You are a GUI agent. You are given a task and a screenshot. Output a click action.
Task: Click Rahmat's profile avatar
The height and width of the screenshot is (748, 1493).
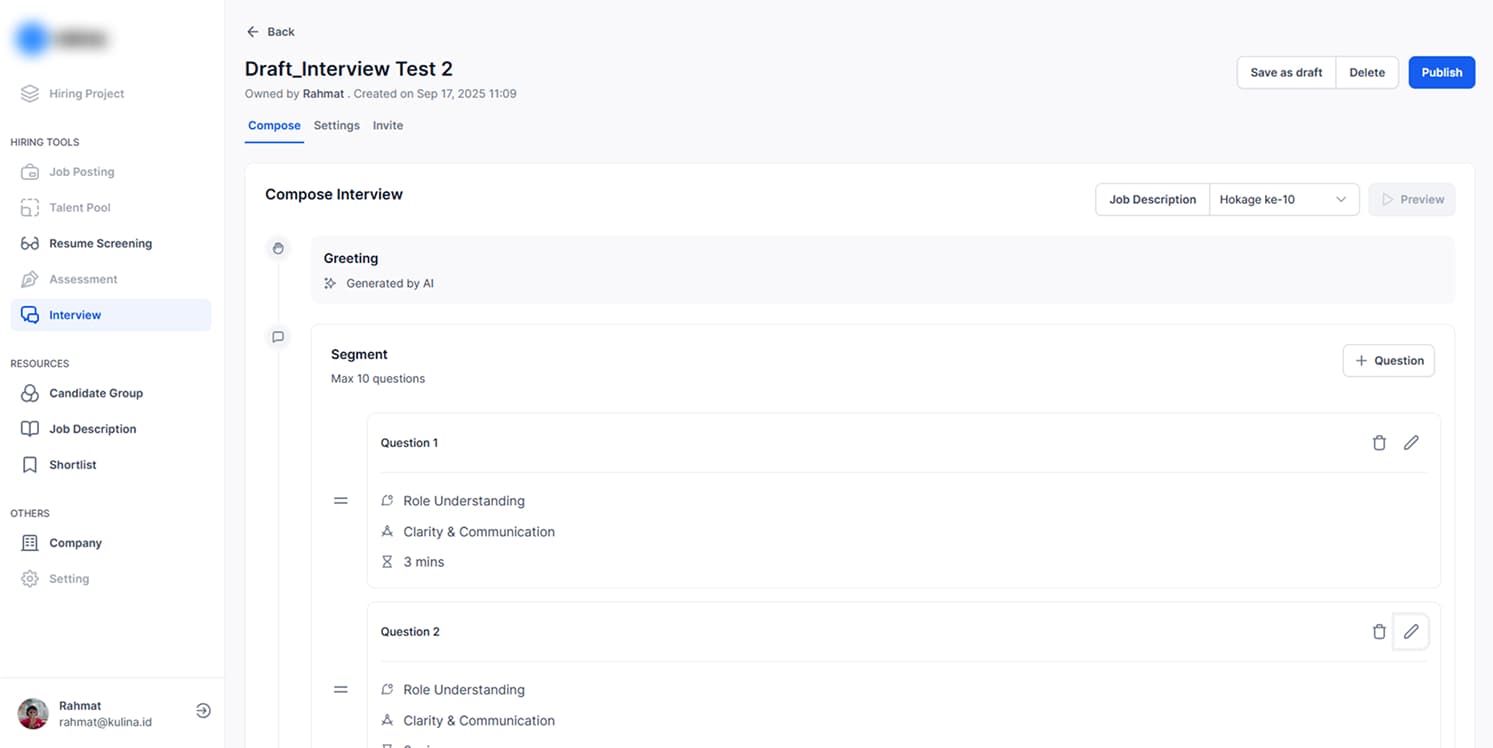(x=33, y=713)
